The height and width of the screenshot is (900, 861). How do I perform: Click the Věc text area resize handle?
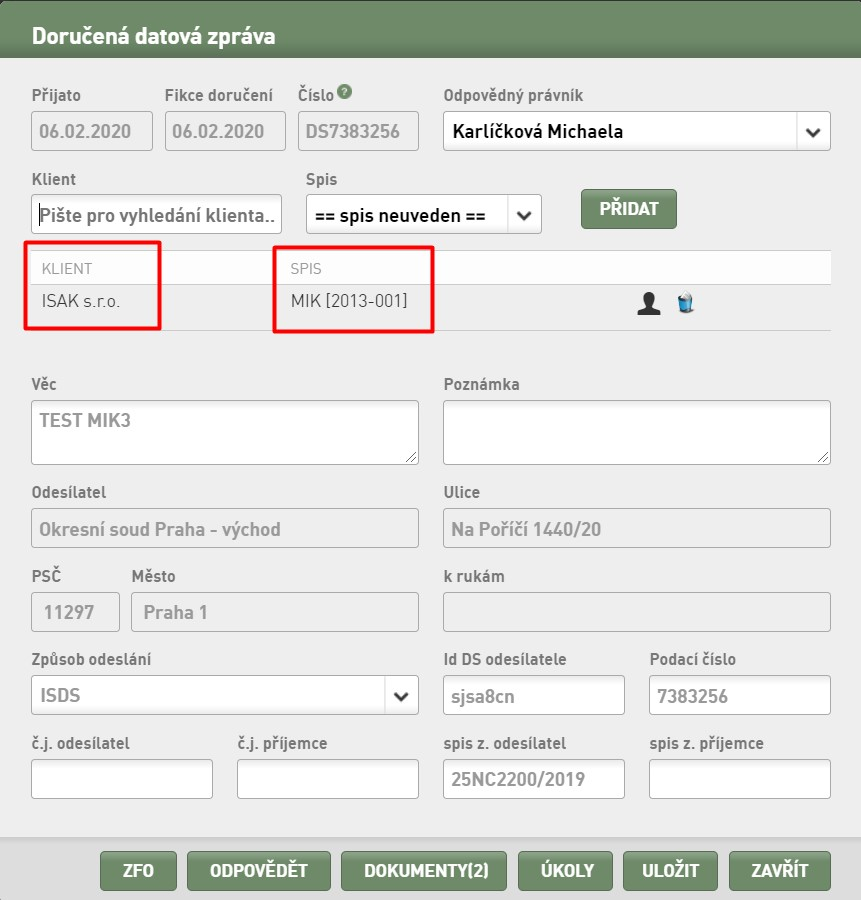pyautogui.click(x=411, y=457)
